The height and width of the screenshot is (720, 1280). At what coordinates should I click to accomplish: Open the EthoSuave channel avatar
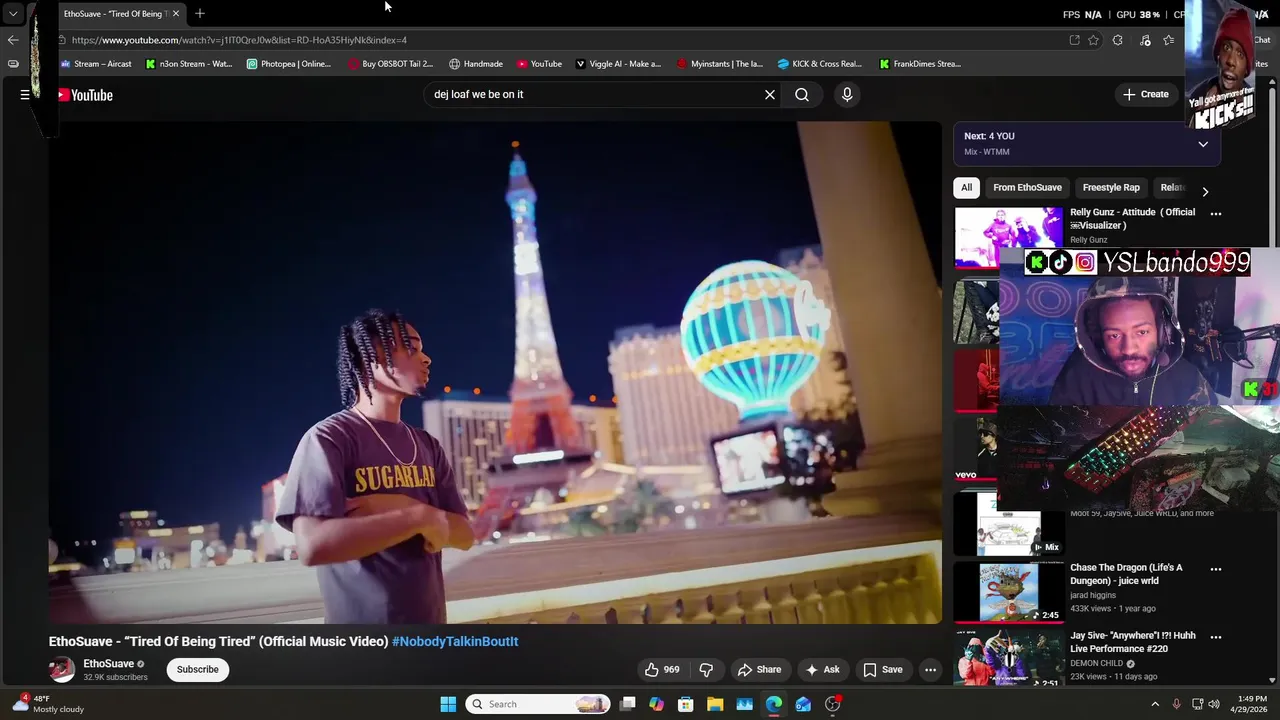coord(62,670)
